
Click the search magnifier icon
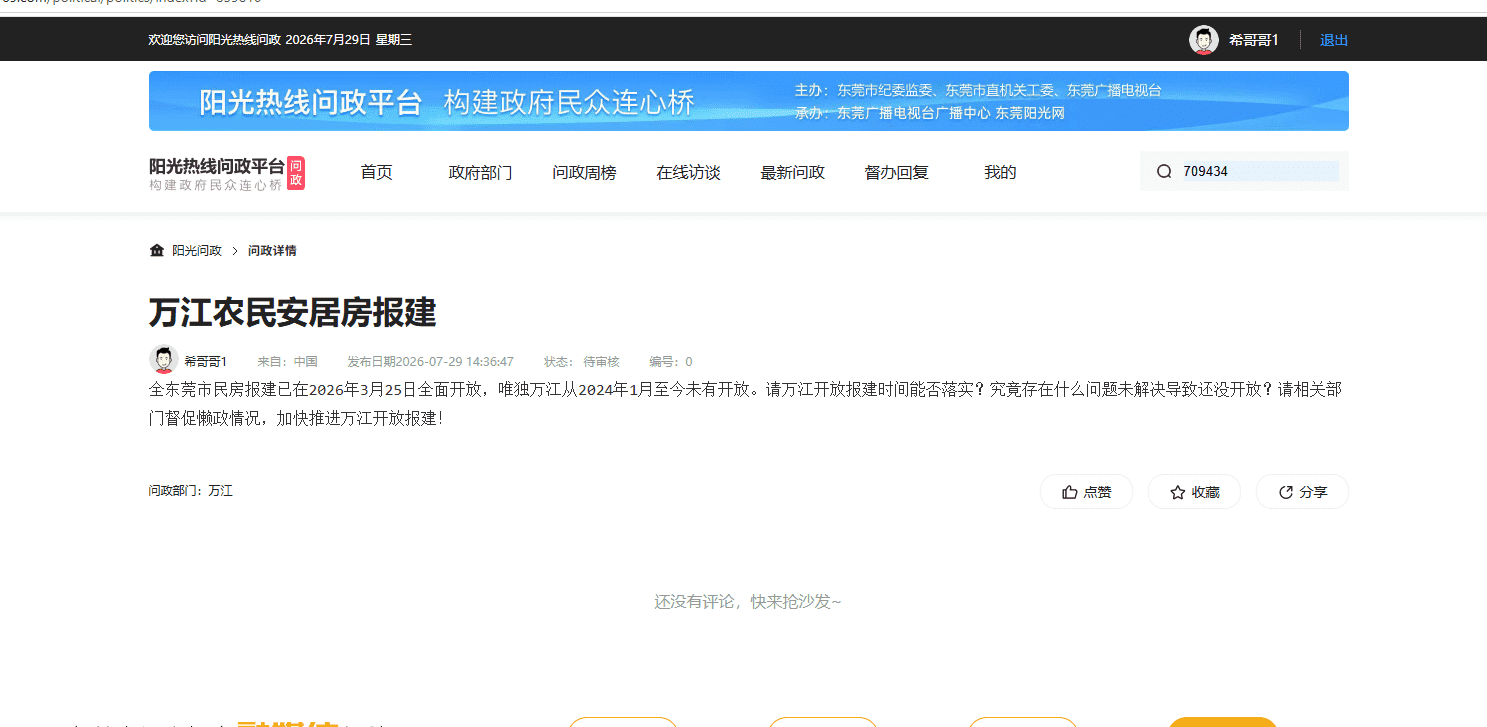click(1164, 171)
